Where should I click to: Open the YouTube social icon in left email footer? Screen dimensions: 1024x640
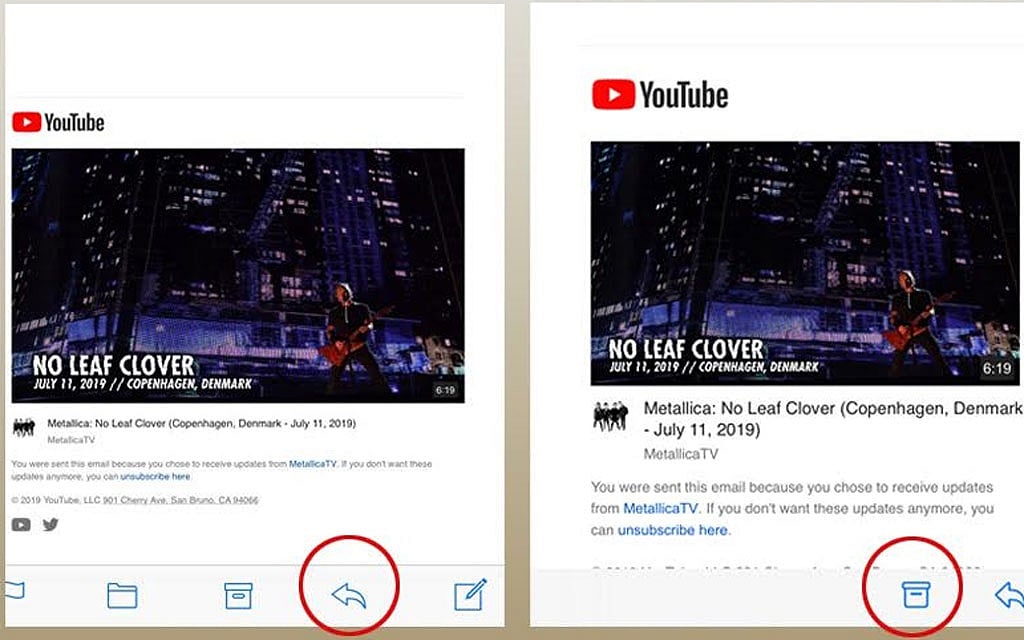[x=21, y=524]
